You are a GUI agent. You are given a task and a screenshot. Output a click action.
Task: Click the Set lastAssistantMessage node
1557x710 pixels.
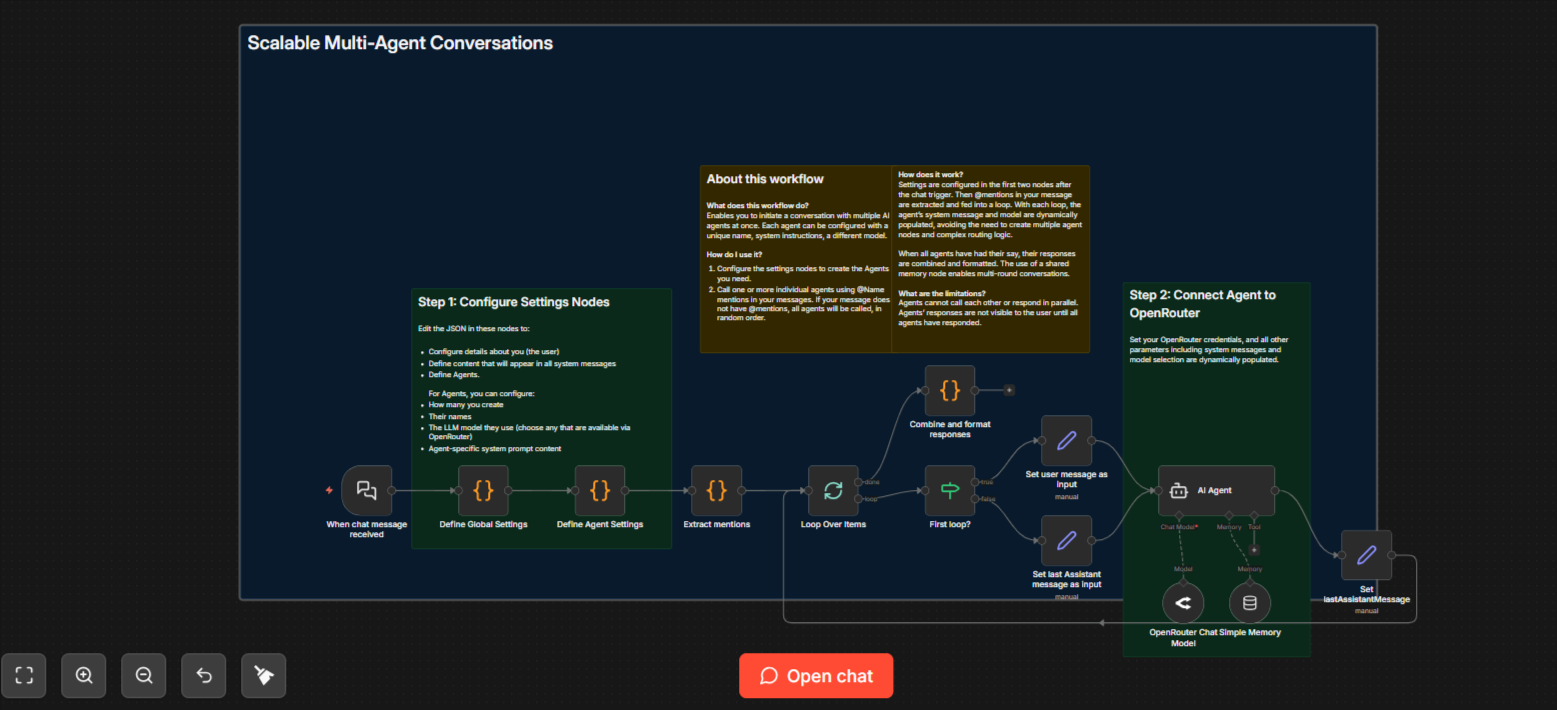pos(1366,555)
